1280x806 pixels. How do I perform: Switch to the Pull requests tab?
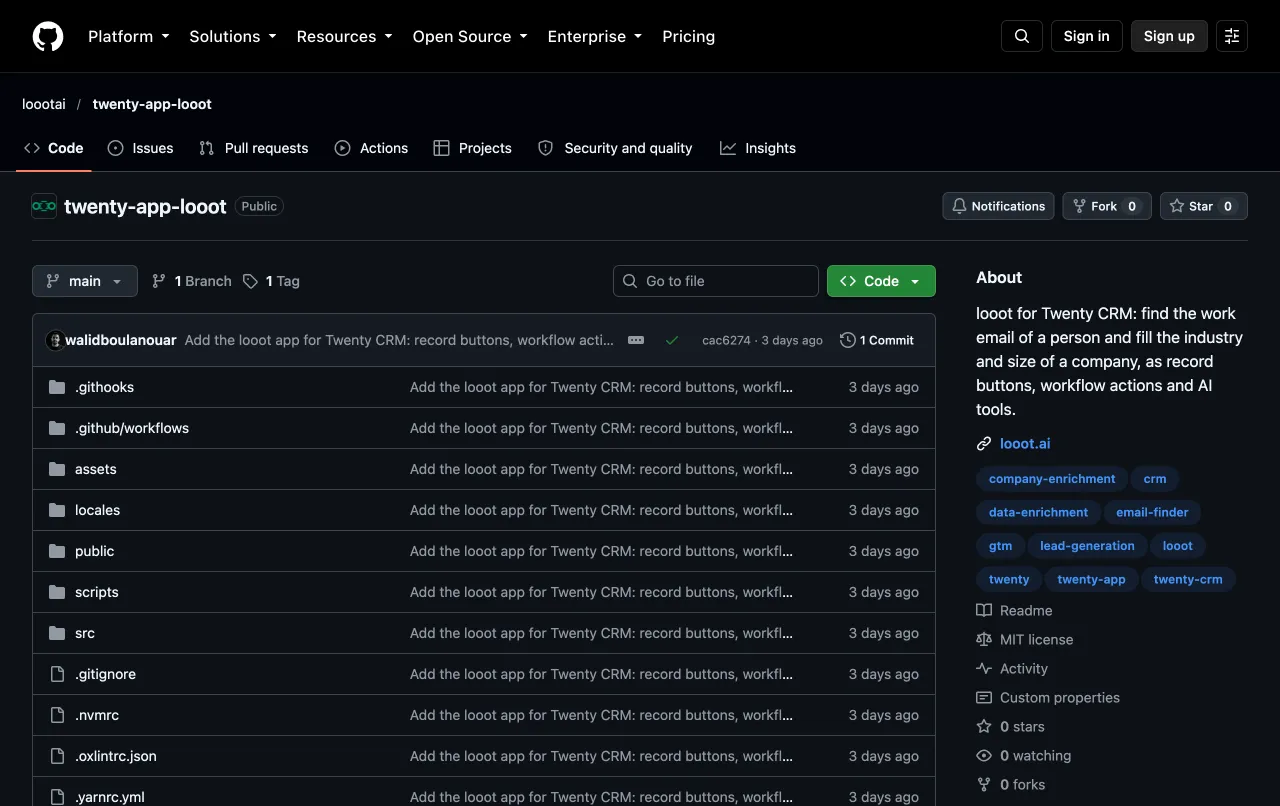254,148
